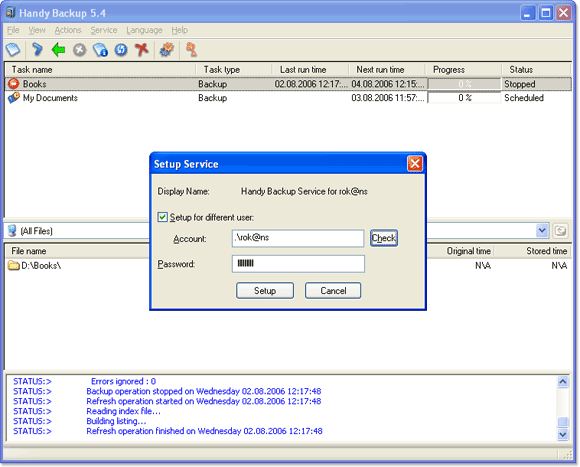Click next run time 03.08.2006 11:57

coord(388,98)
